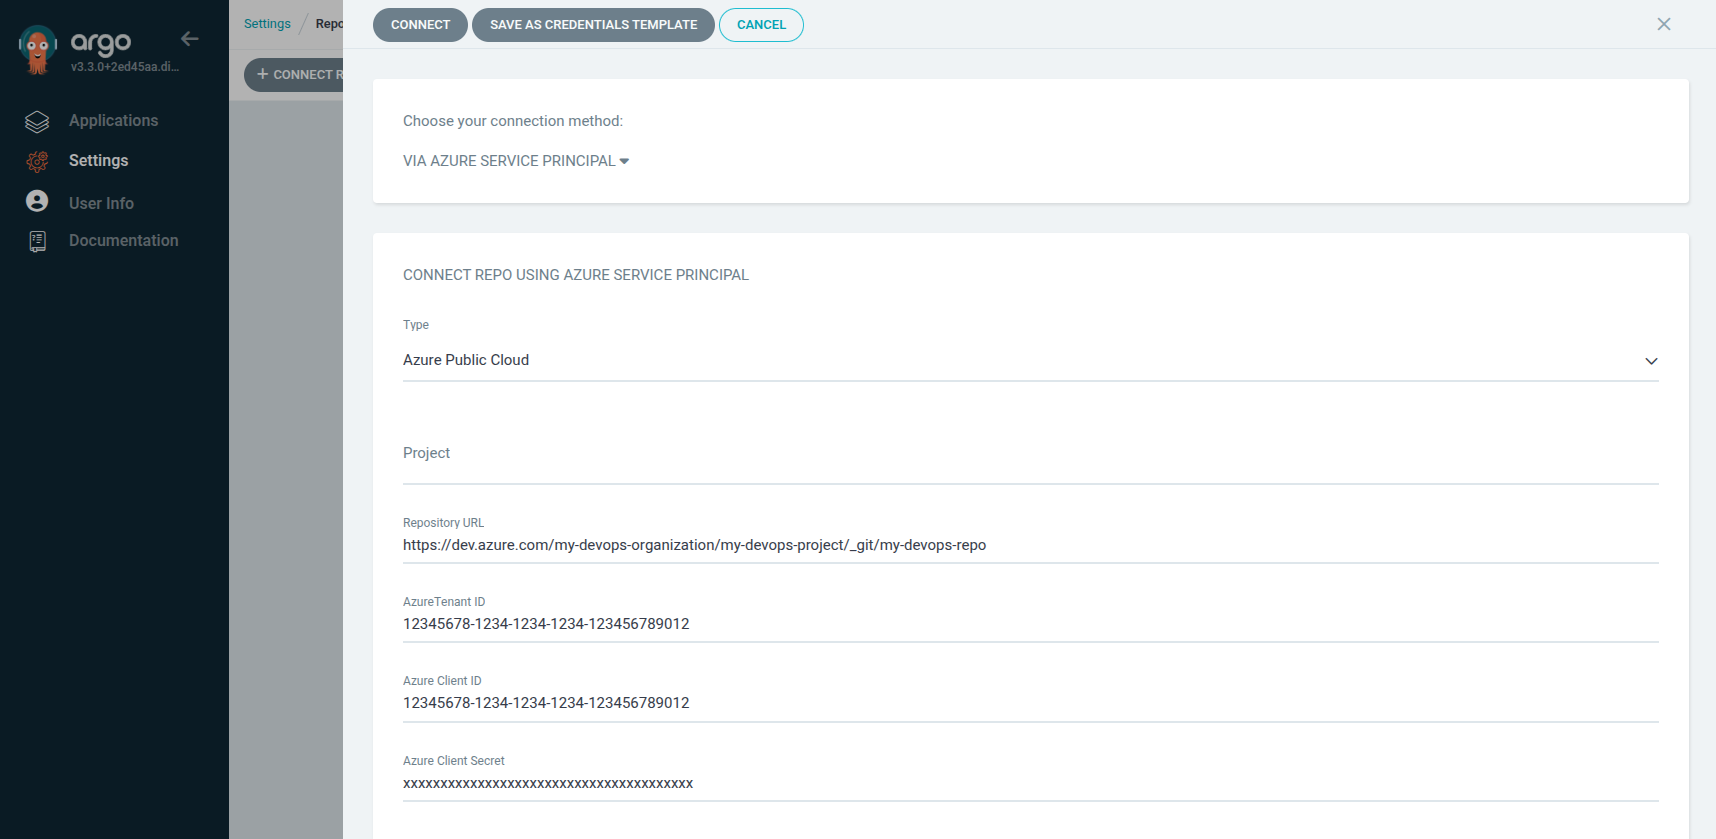Focus the Project input field
This screenshot has height=839, width=1716.
pos(1030,465)
